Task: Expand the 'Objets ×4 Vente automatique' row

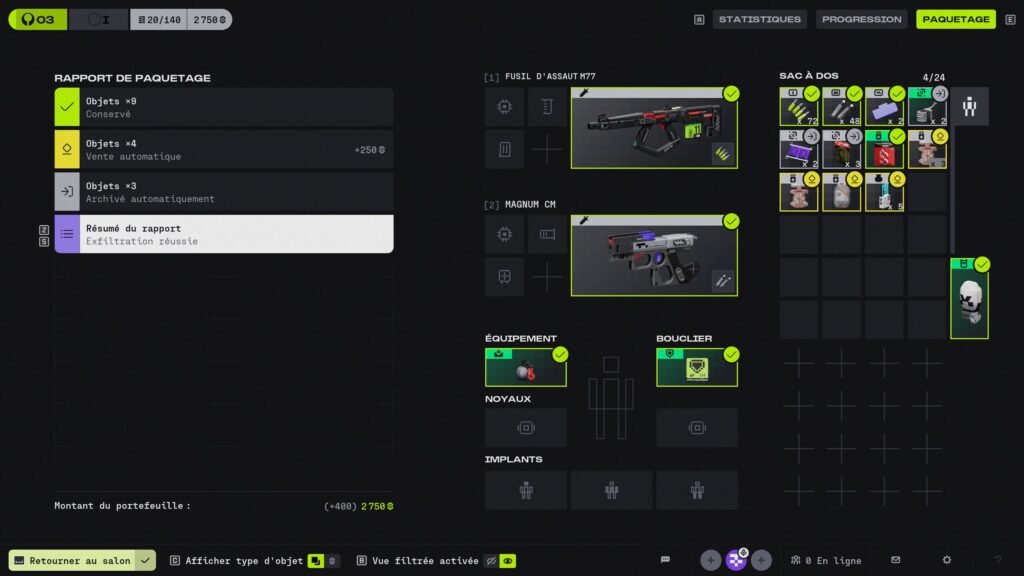Action: [223, 150]
